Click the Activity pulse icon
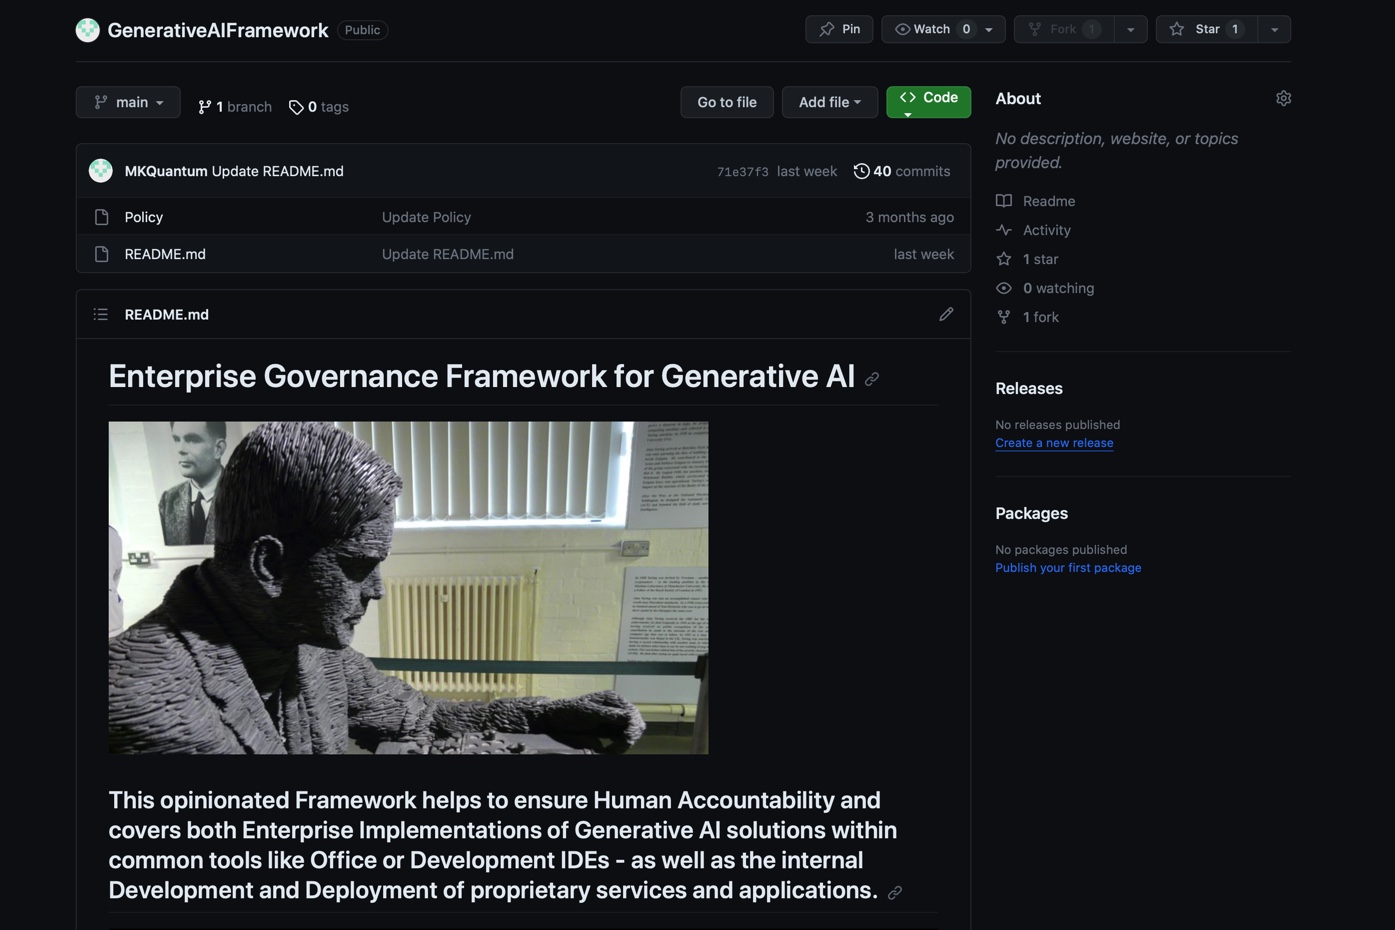 (1003, 230)
